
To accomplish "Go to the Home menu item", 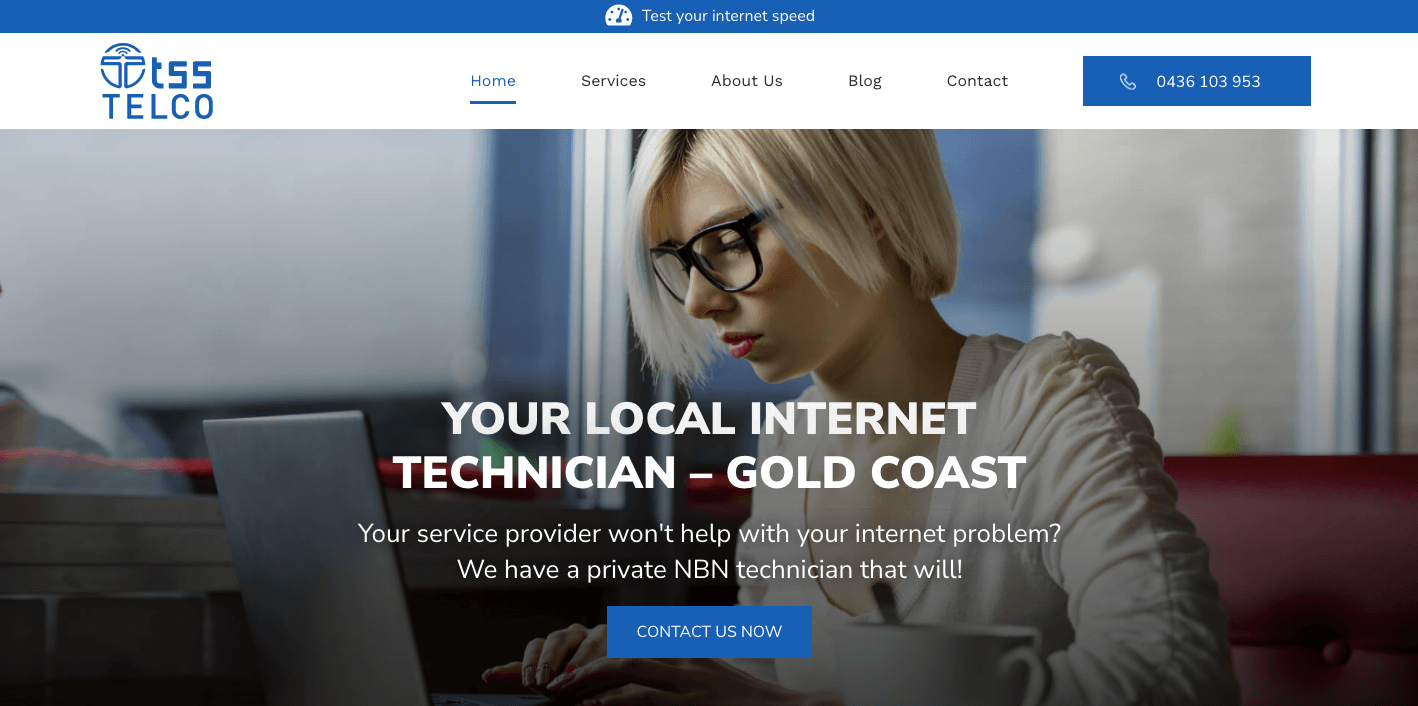I will [493, 81].
